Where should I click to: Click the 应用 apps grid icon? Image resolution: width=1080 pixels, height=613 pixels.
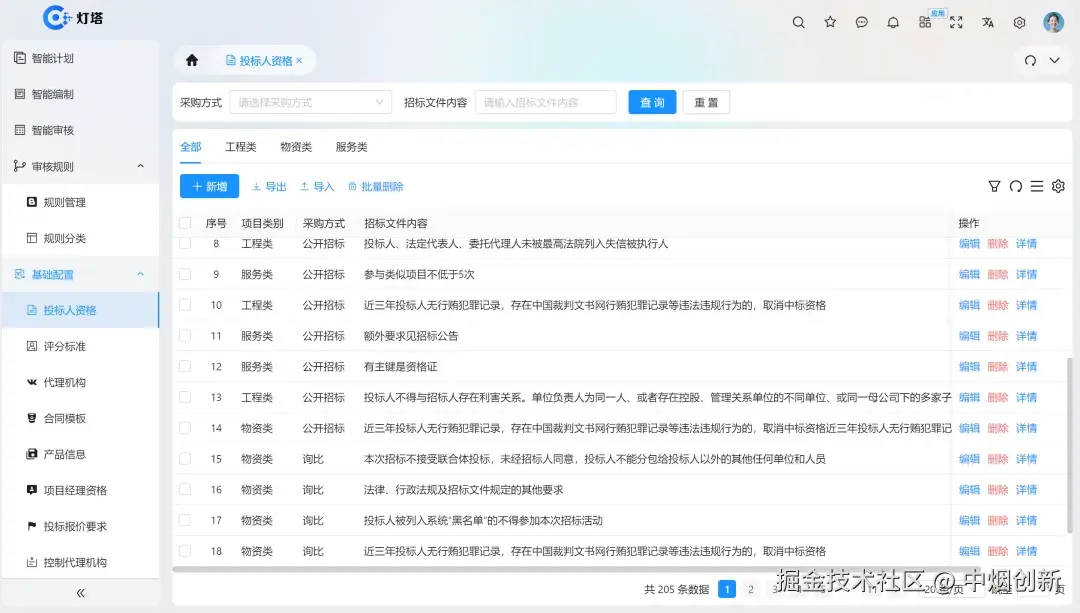924,22
